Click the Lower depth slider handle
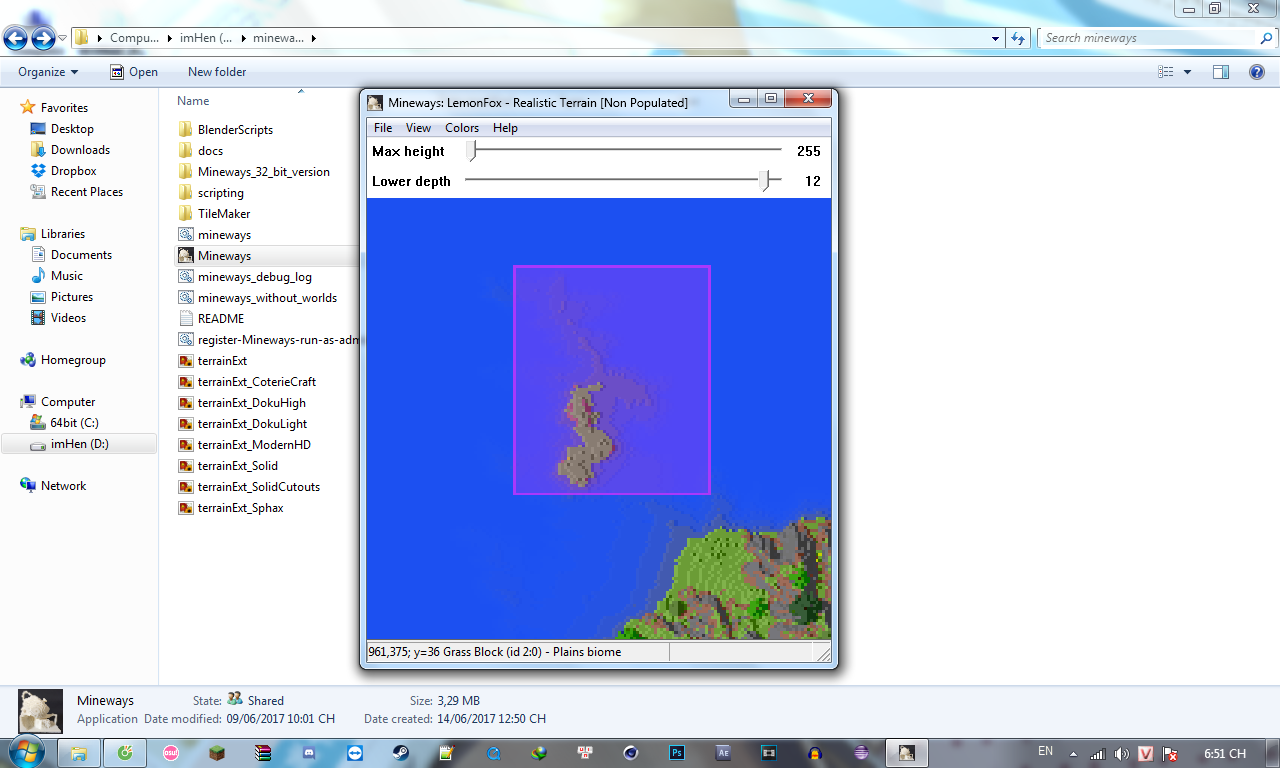This screenshot has width=1280, height=768. click(x=766, y=180)
